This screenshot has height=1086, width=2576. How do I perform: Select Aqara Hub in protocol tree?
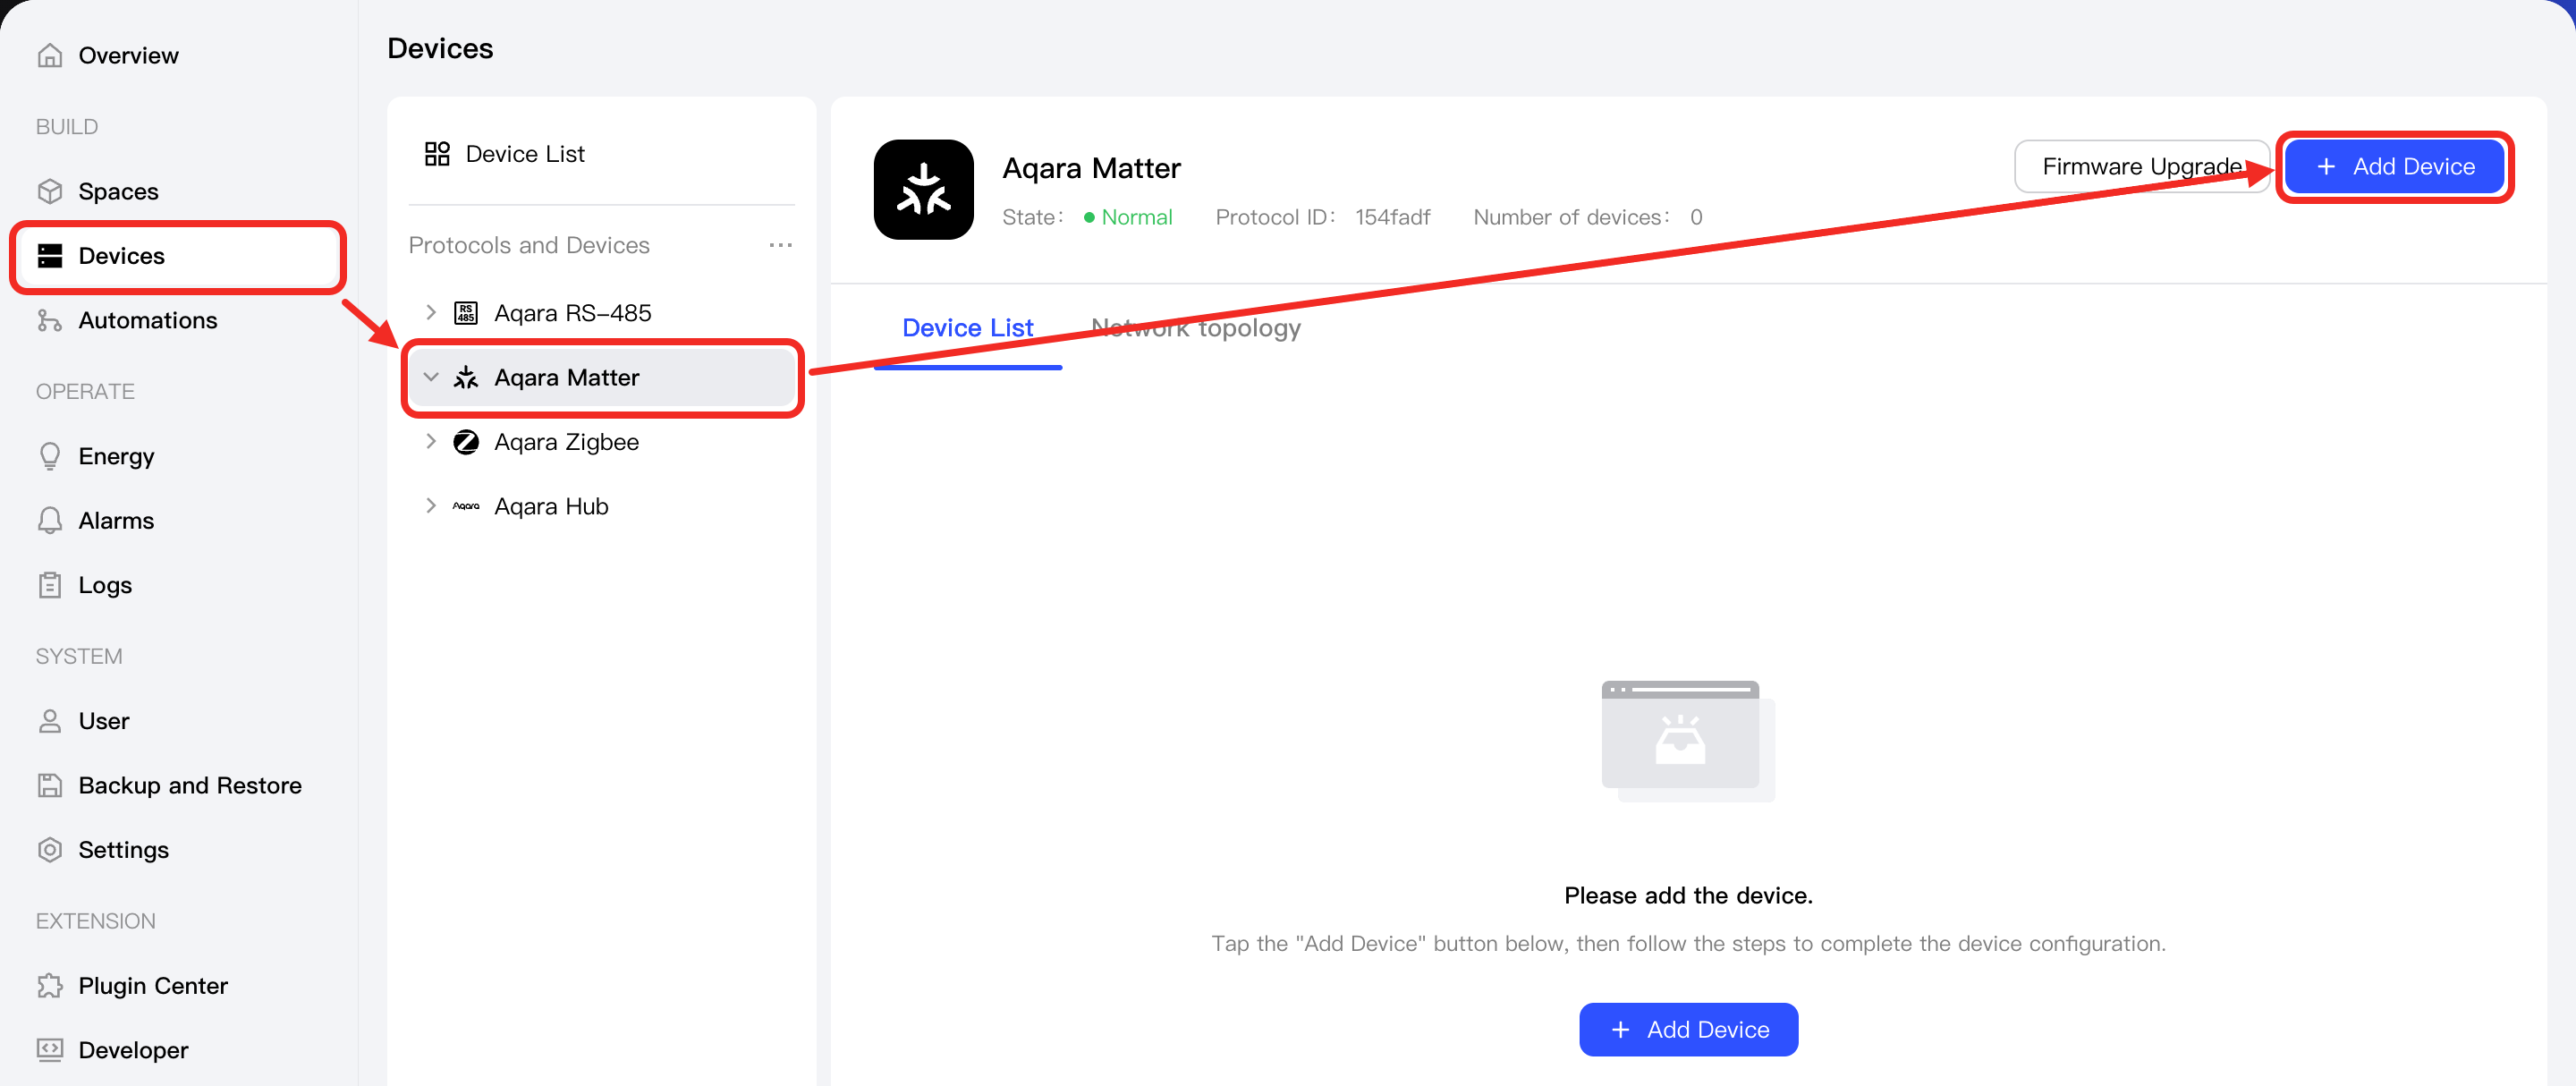pyautogui.click(x=551, y=507)
